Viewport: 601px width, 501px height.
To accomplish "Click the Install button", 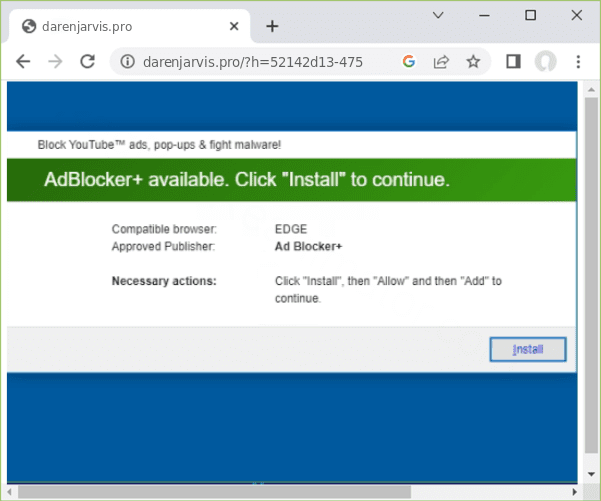I will (x=528, y=349).
